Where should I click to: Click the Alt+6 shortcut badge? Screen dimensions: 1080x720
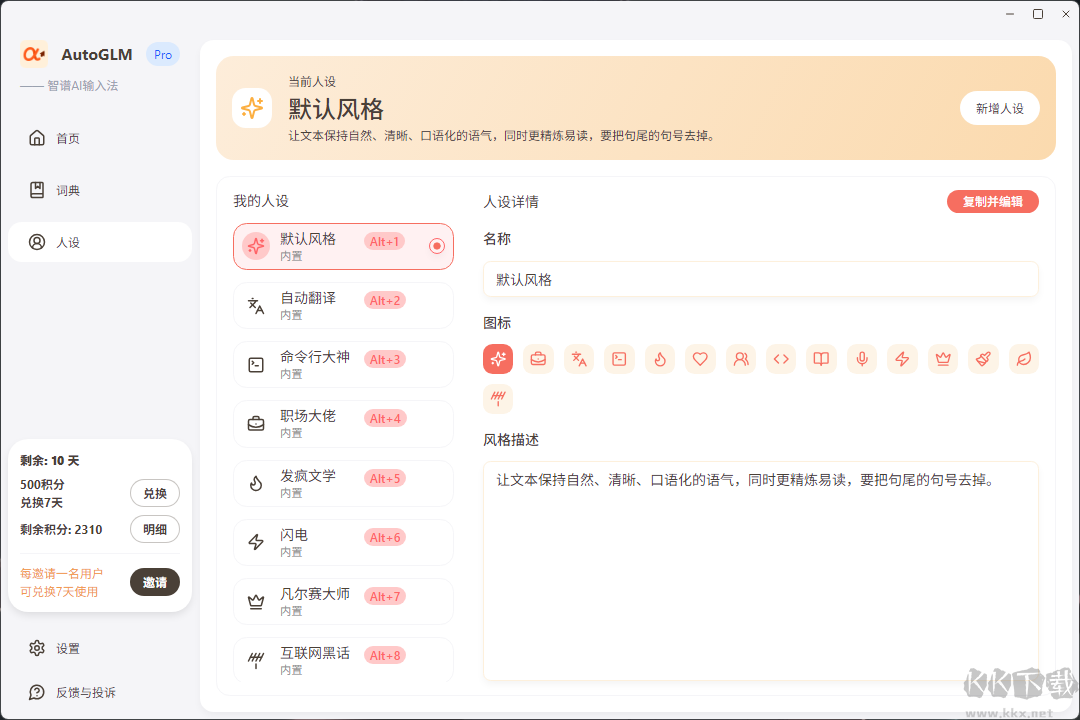click(x=384, y=537)
